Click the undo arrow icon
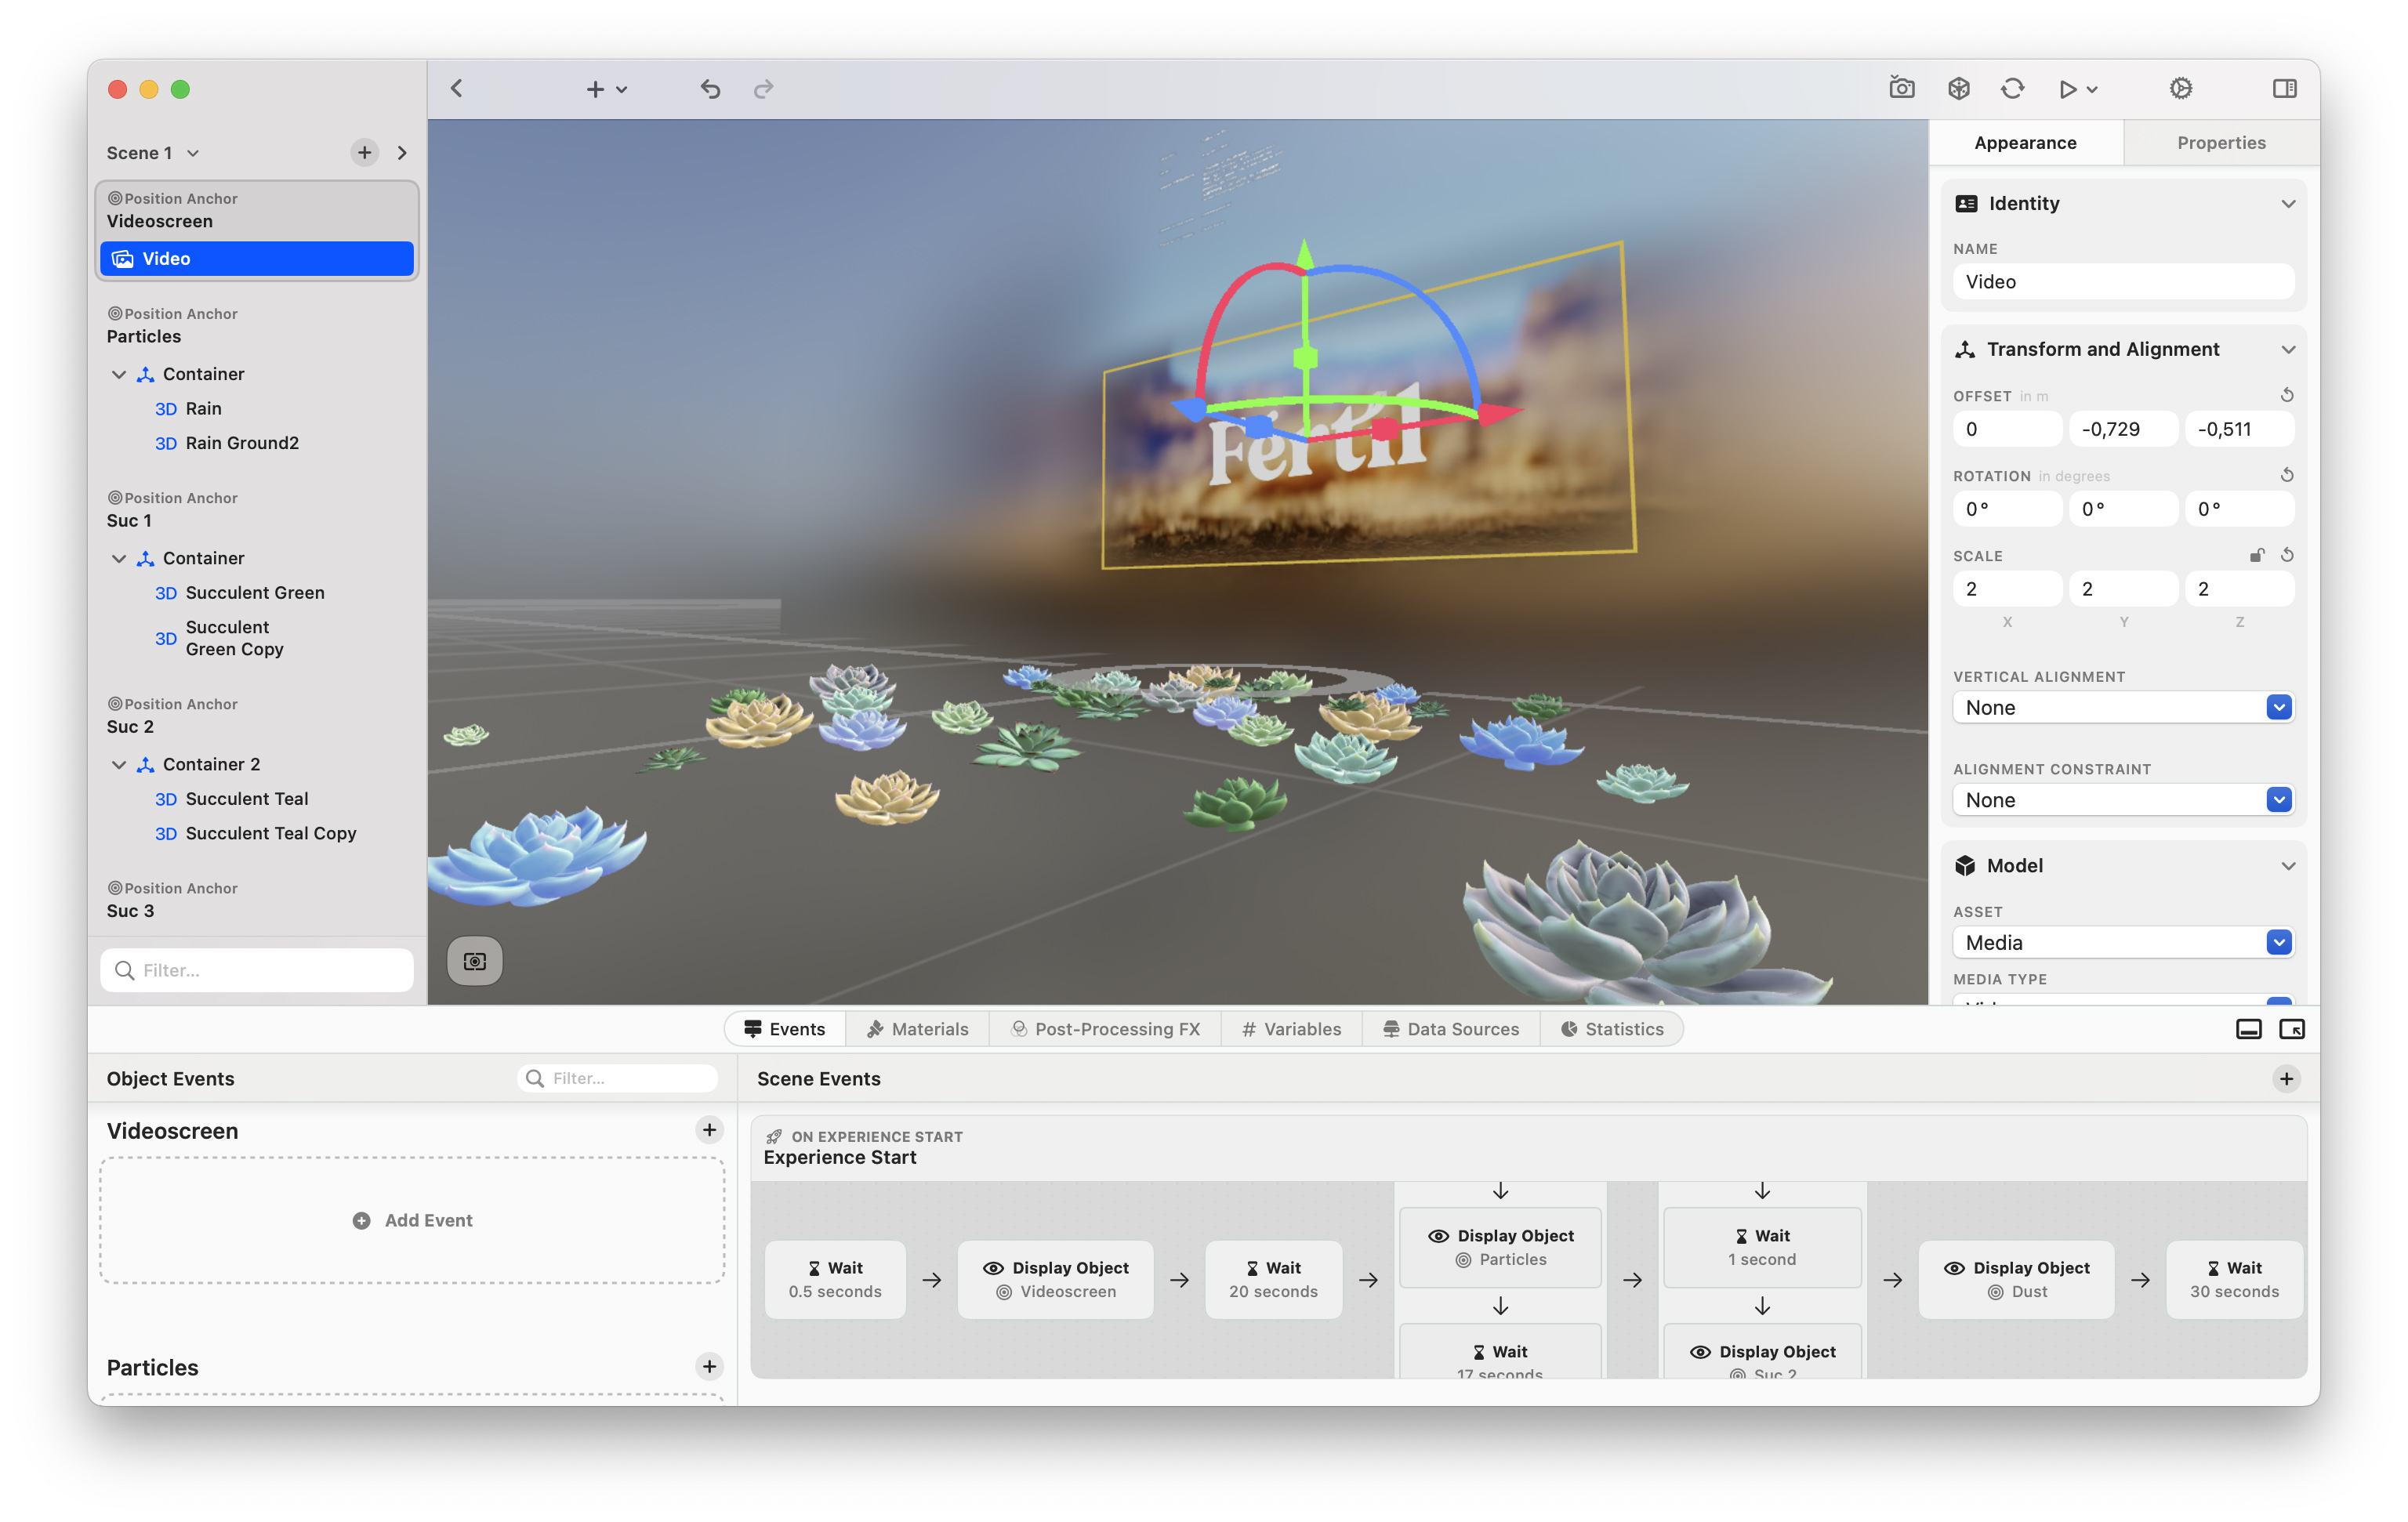 point(710,89)
